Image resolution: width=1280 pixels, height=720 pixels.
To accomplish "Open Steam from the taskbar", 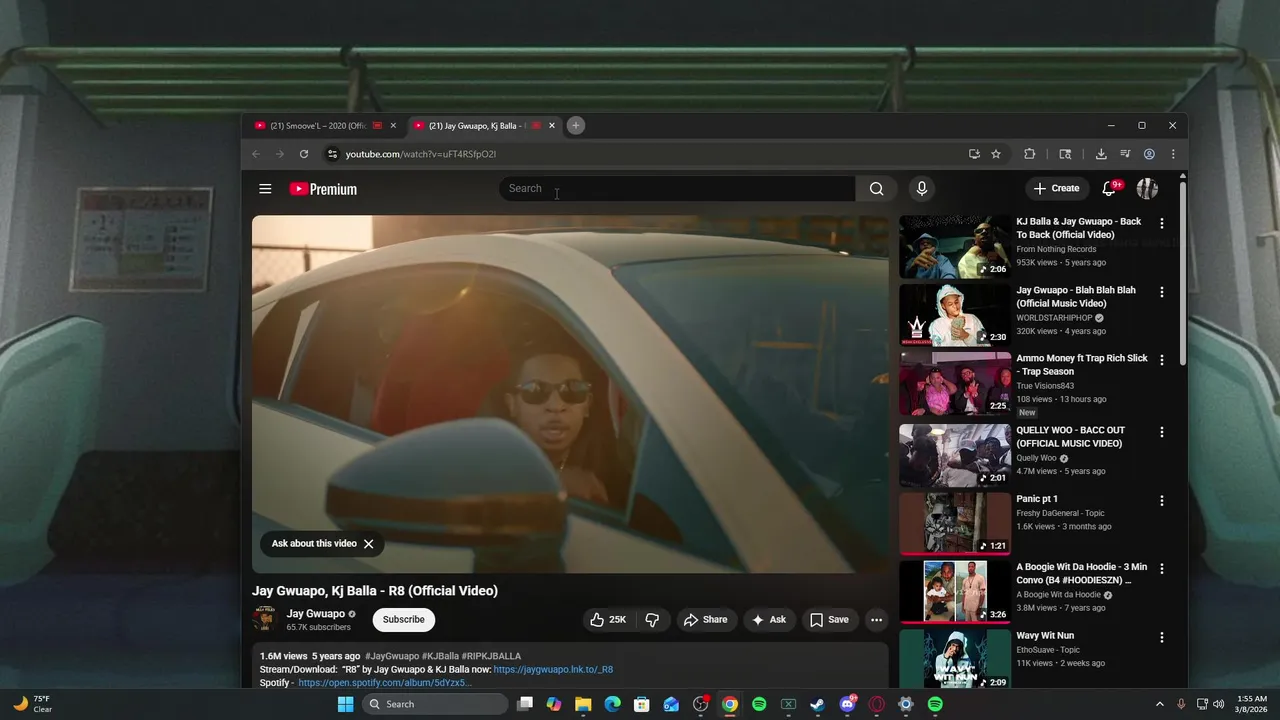I will (817, 704).
